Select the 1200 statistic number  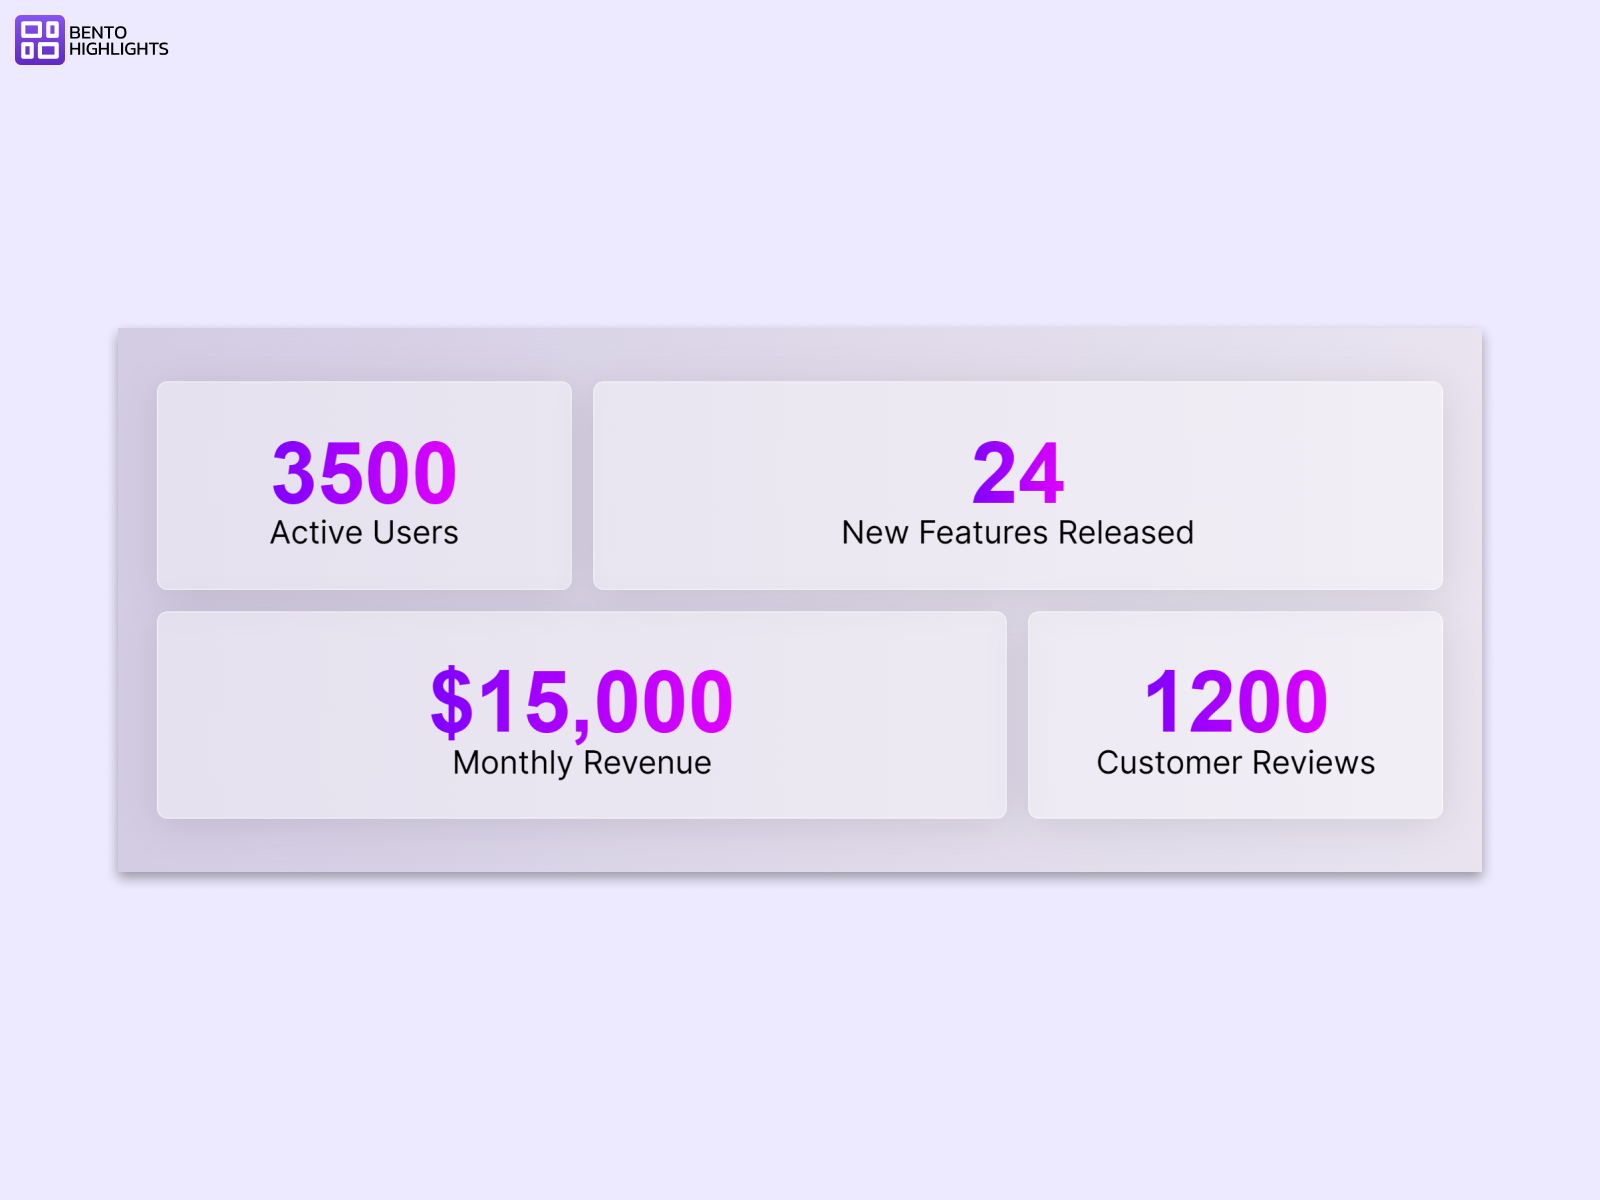[1235, 702]
